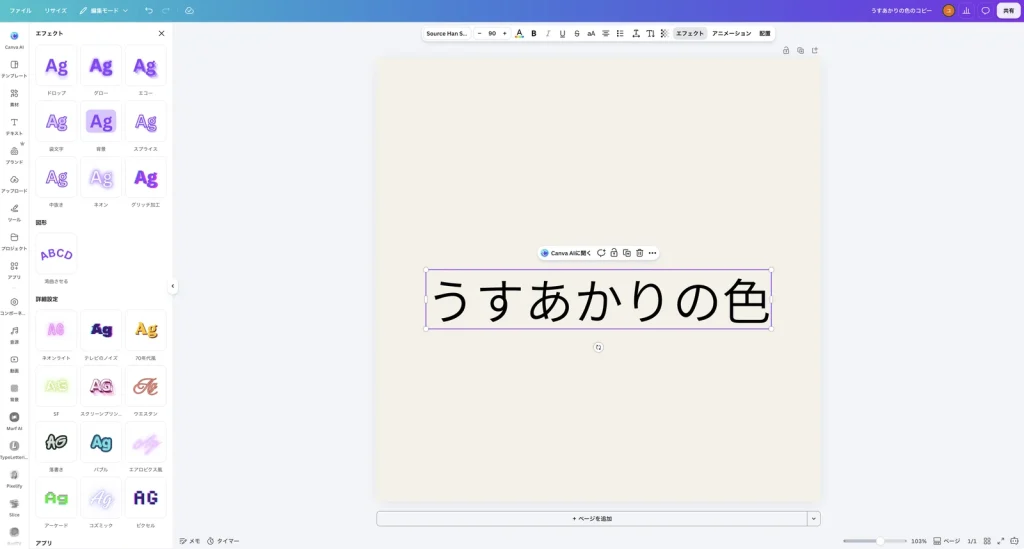The height and width of the screenshot is (549, 1024).
Task: Open more options (…) on floating toolbar
Action: click(652, 253)
